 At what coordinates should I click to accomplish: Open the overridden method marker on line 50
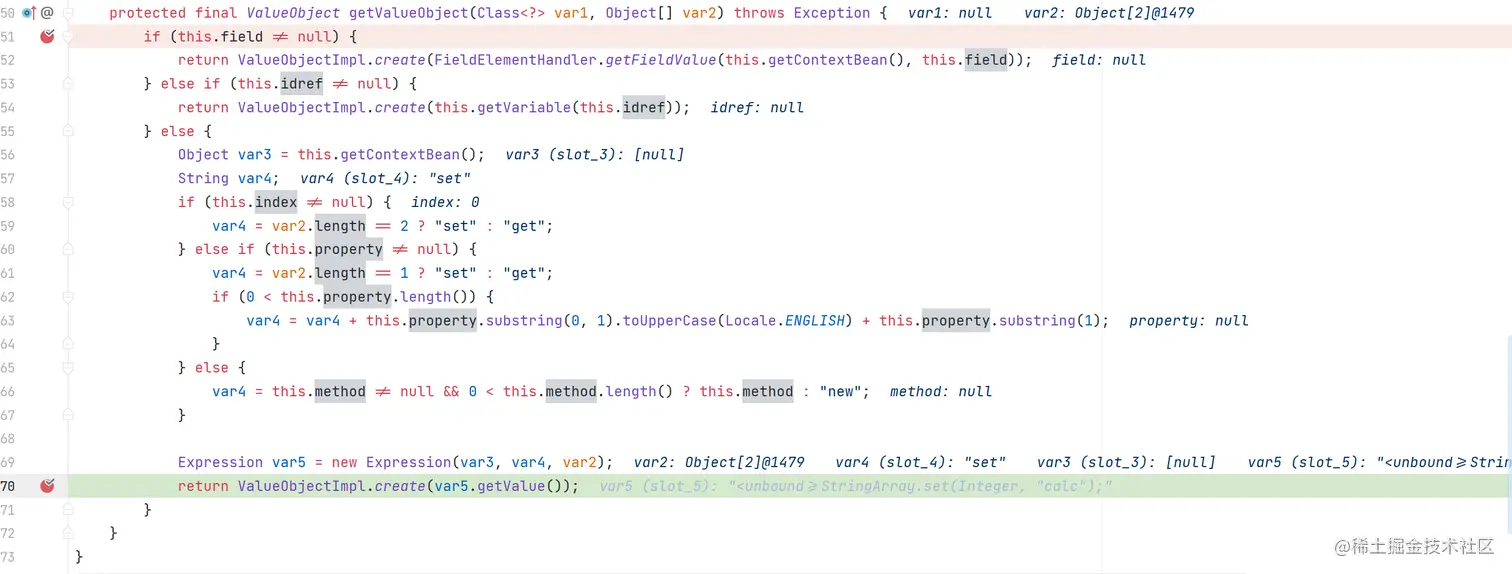[27, 13]
